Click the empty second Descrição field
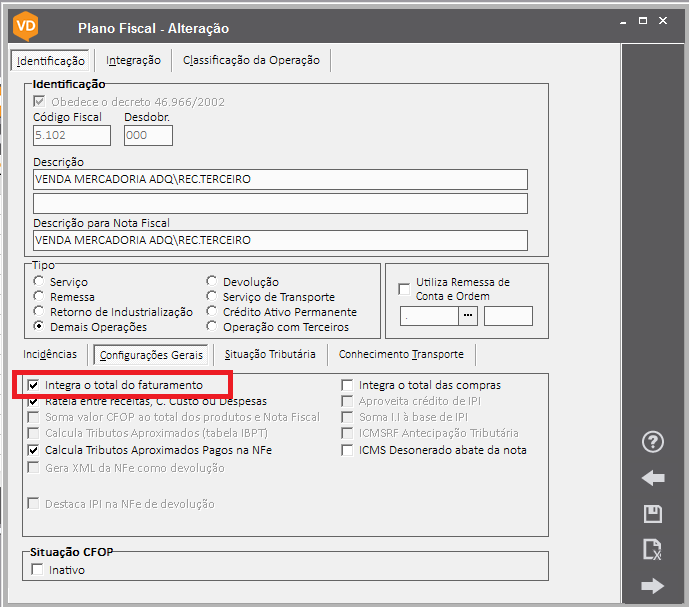 coord(280,204)
